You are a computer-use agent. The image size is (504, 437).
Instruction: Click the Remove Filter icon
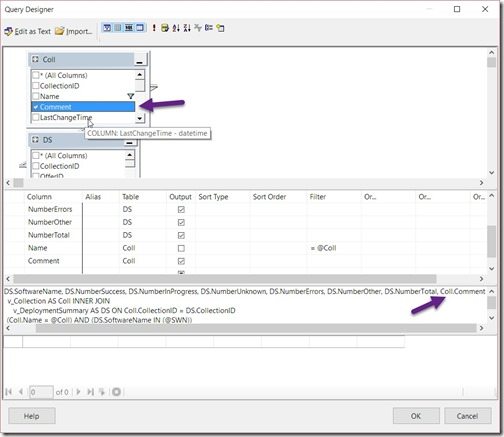(x=198, y=28)
